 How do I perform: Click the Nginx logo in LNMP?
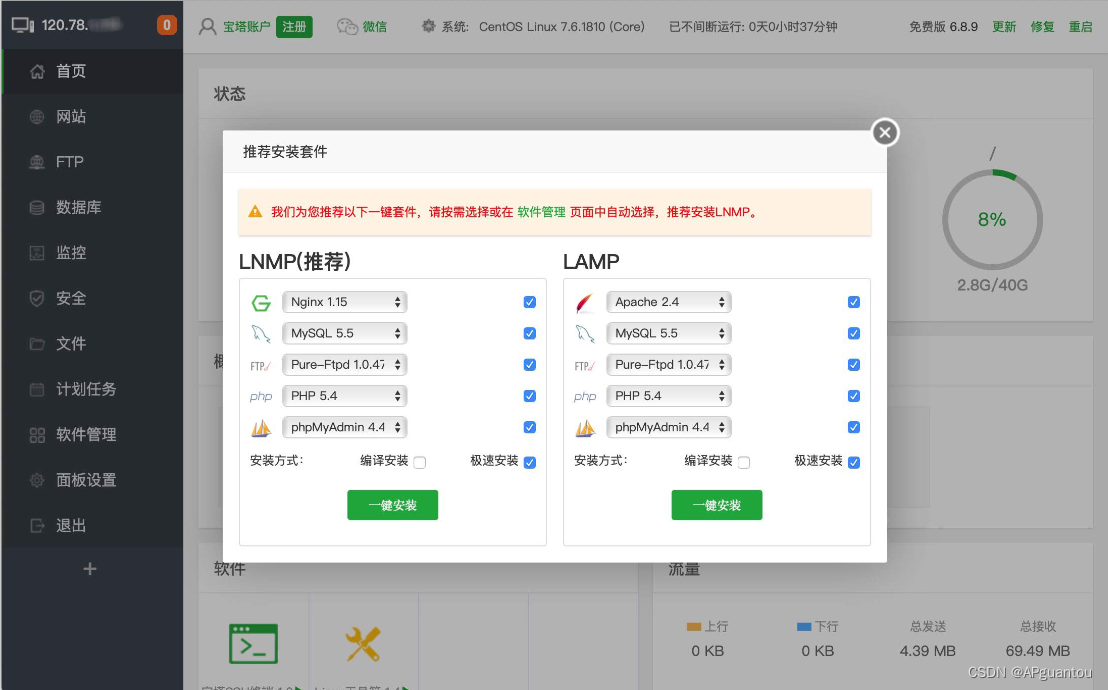(x=261, y=303)
